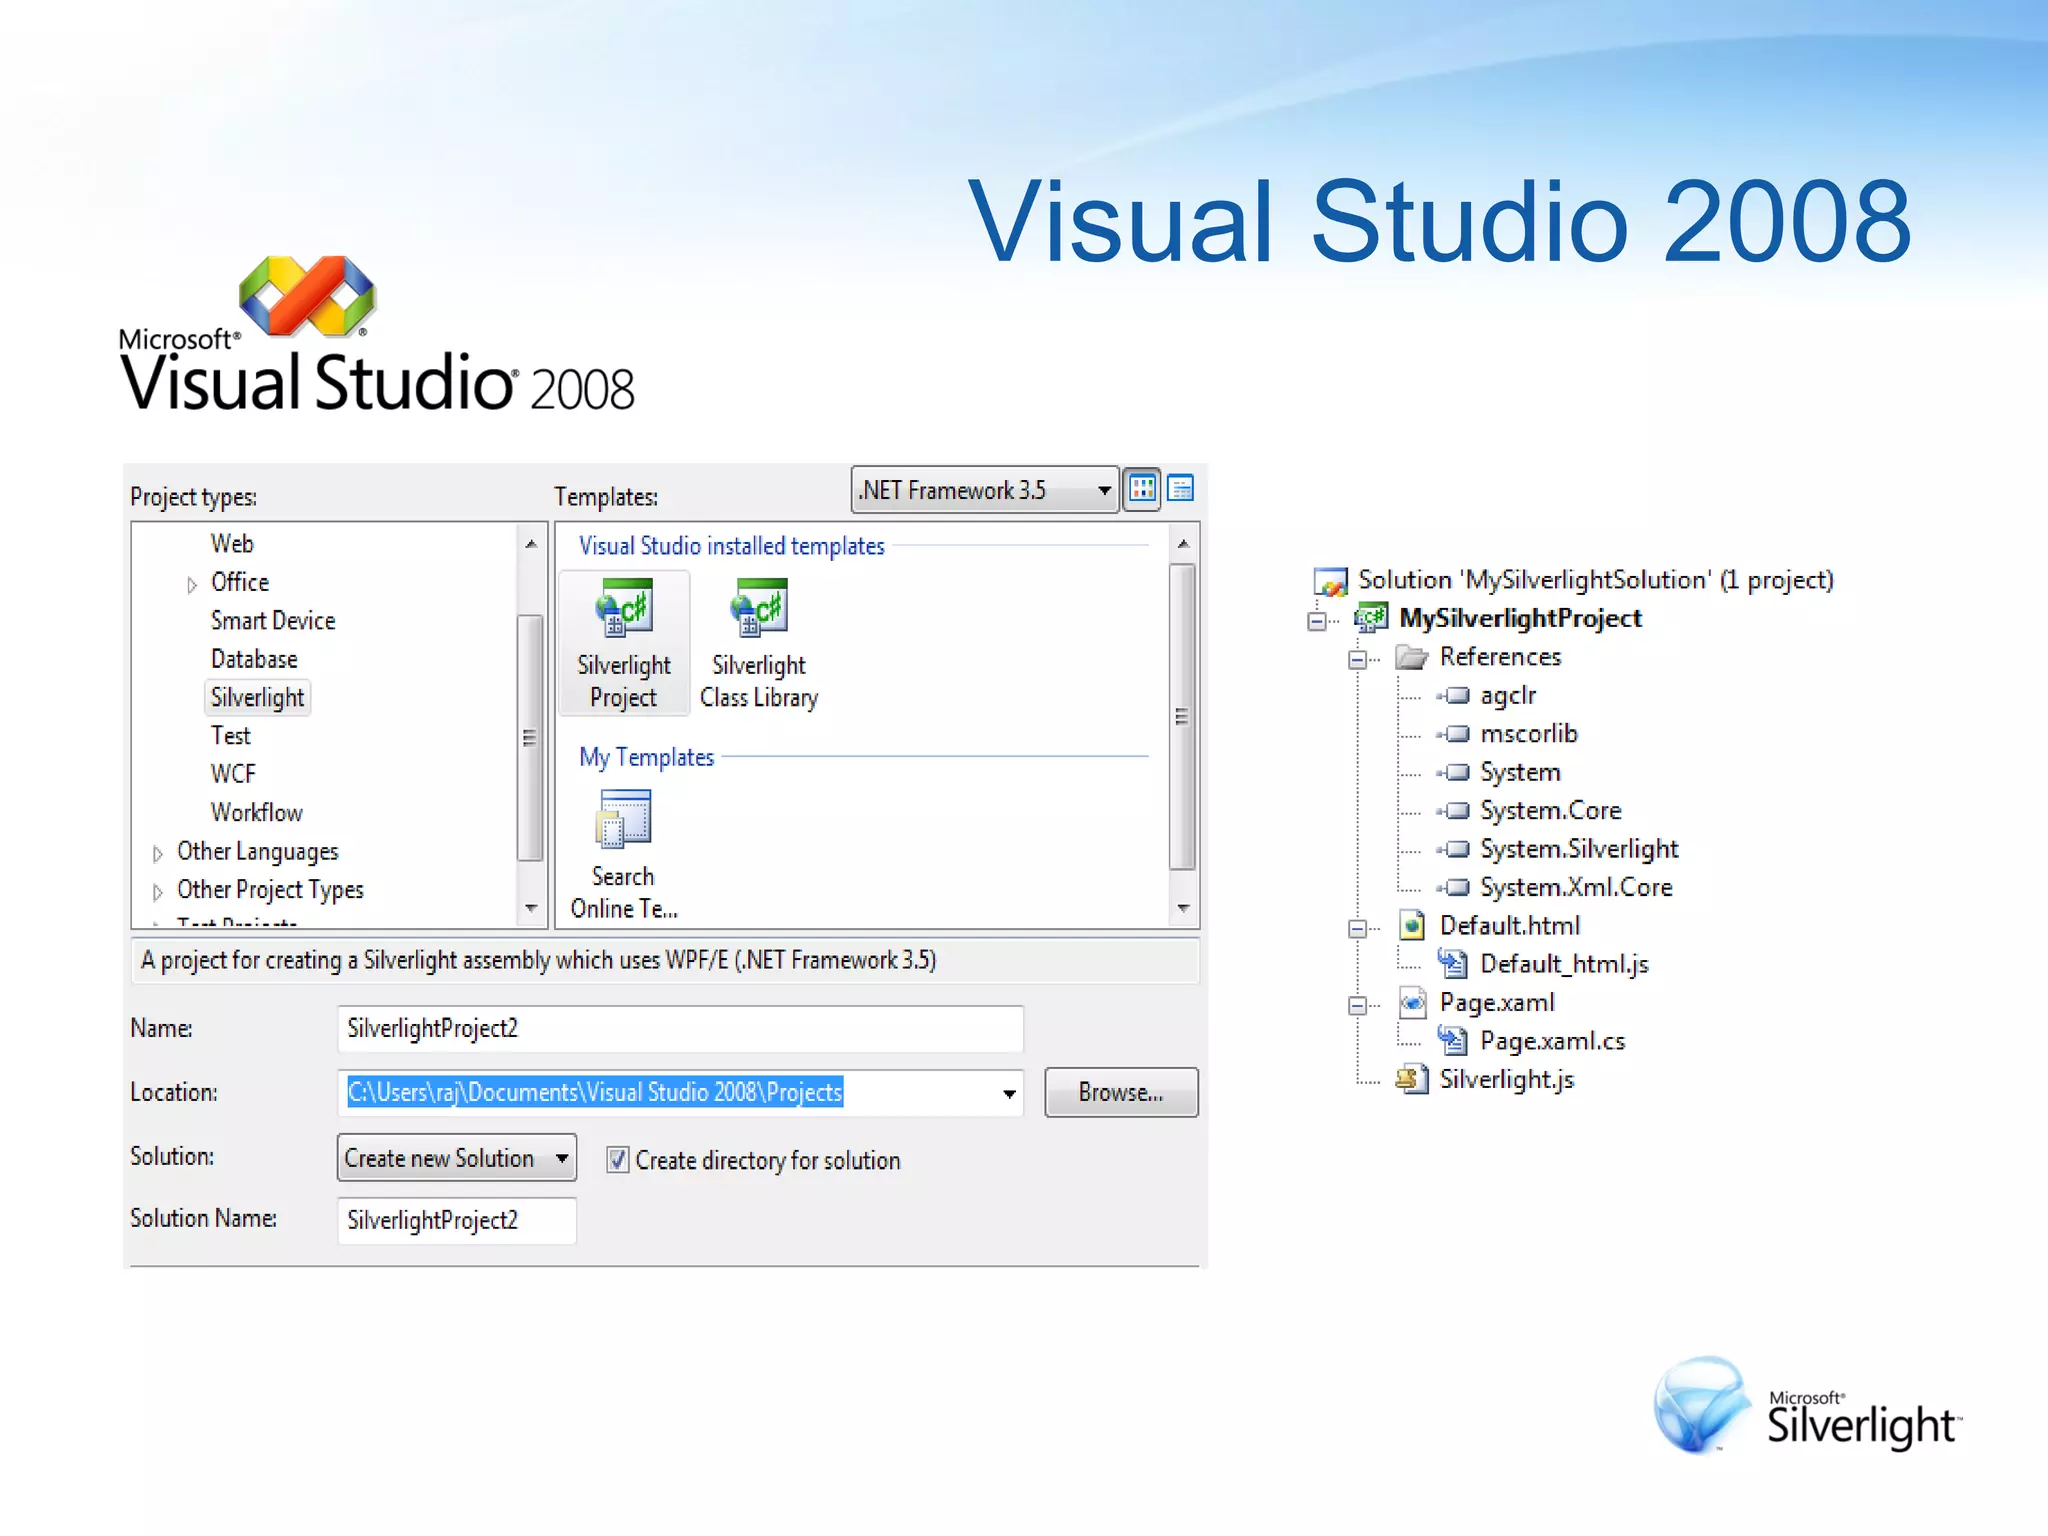
Task: Click the Solution 'MySilverlightSolution' label
Action: point(1595,580)
